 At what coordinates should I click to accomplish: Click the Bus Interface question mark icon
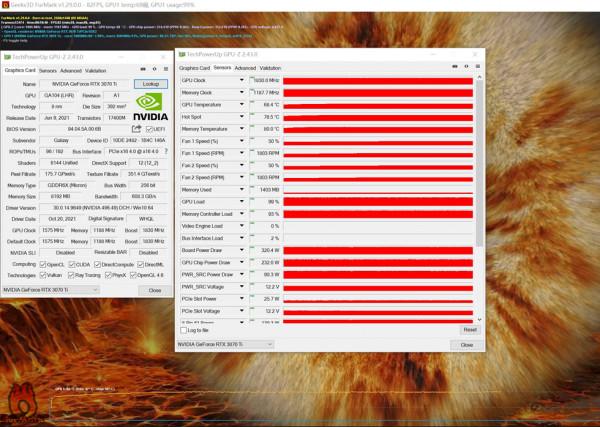pos(165,151)
